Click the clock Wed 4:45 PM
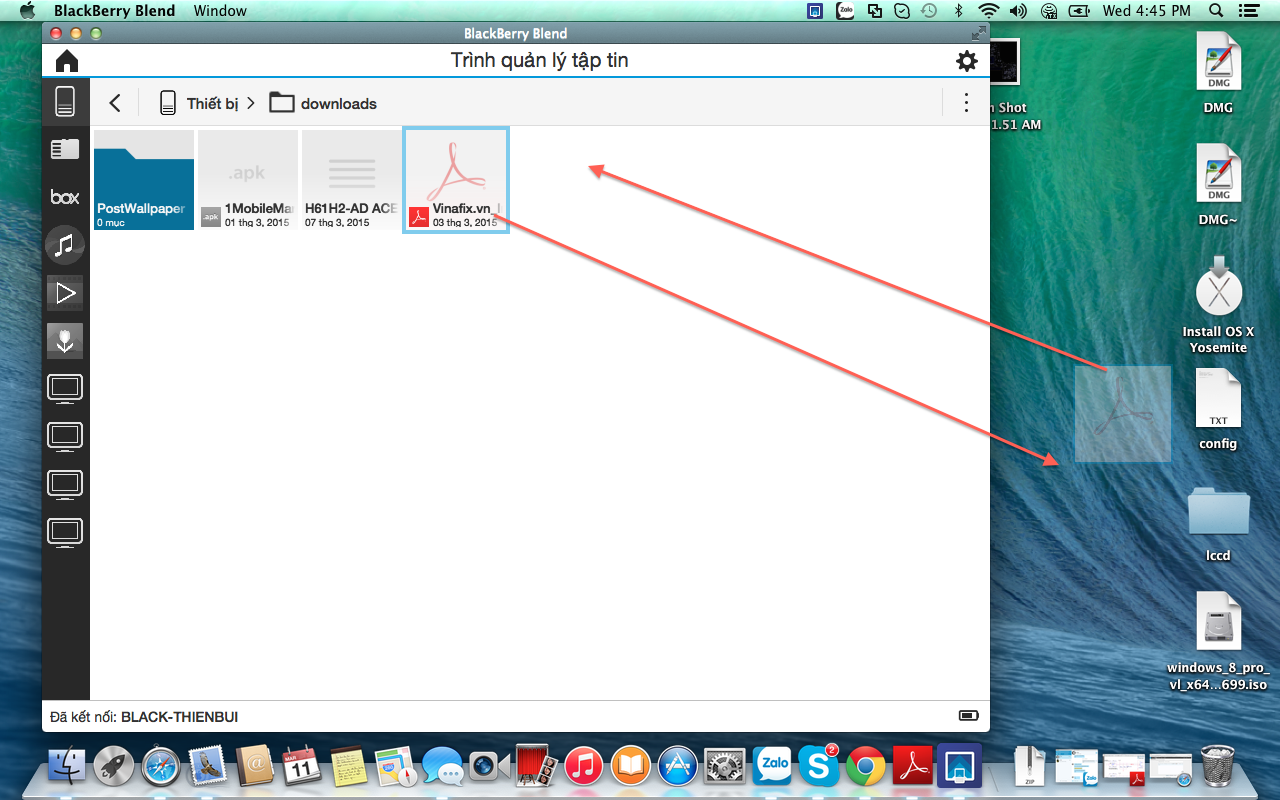Image resolution: width=1280 pixels, height=800 pixels. point(1146,11)
